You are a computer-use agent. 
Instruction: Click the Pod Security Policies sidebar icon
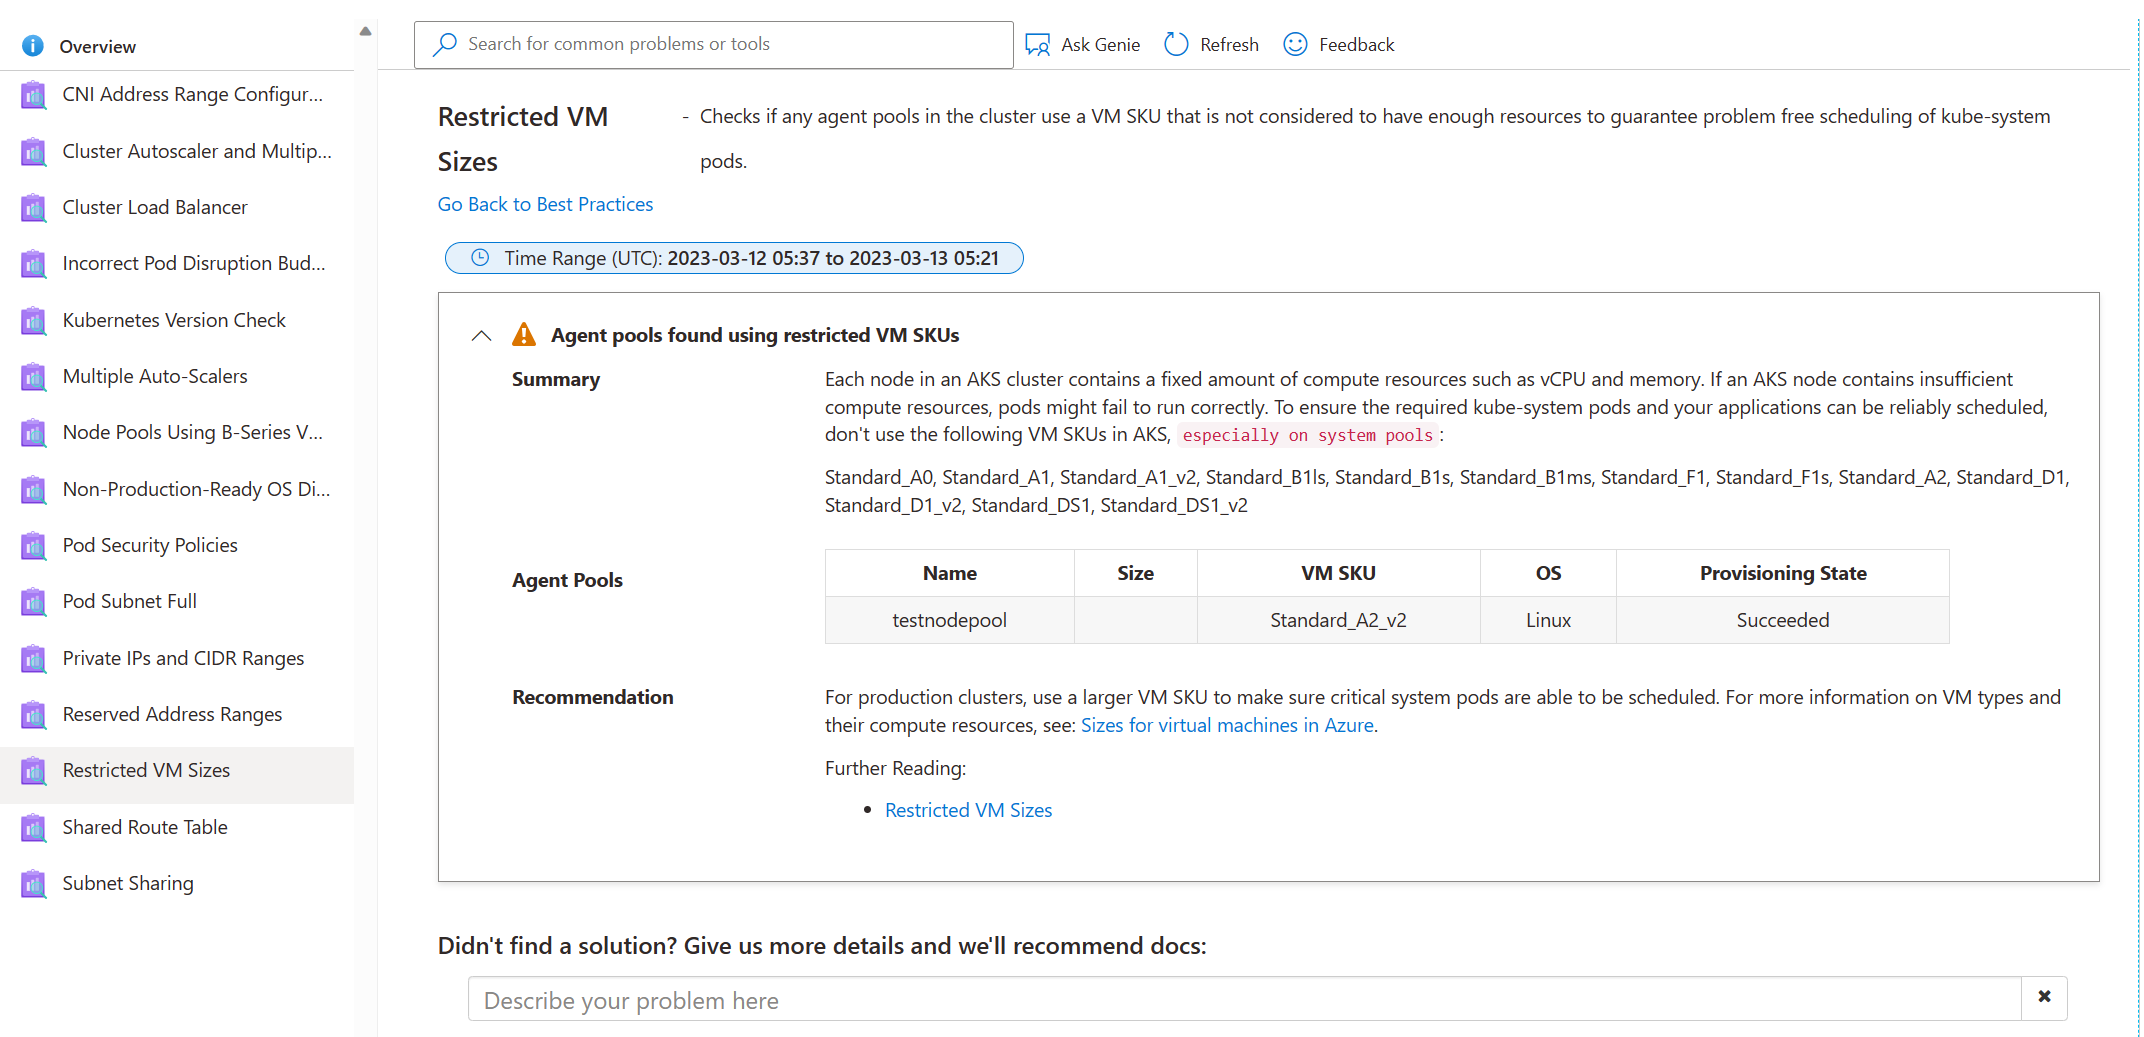[x=33, y=546]
